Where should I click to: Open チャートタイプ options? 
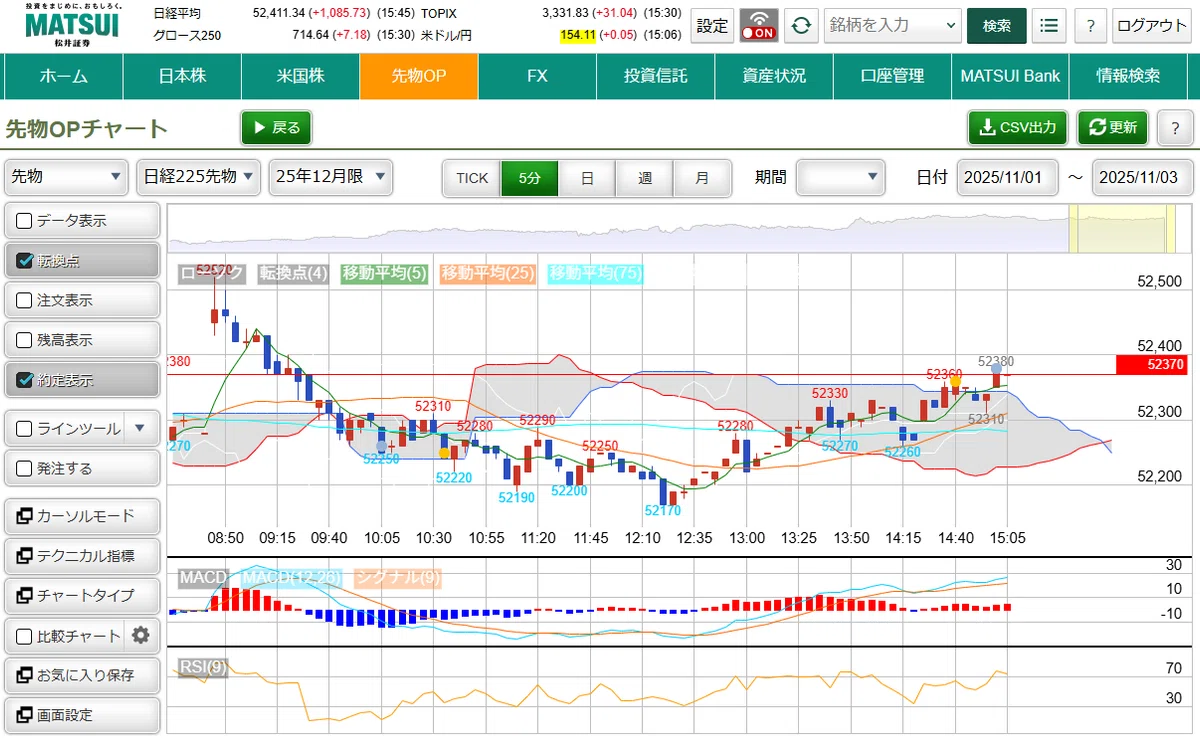click(x=82, y=596)
